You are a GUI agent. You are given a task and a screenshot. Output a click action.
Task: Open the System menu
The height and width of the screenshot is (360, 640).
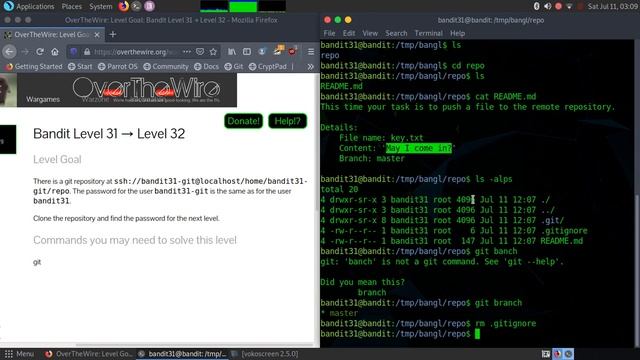(x=101, y=6)
